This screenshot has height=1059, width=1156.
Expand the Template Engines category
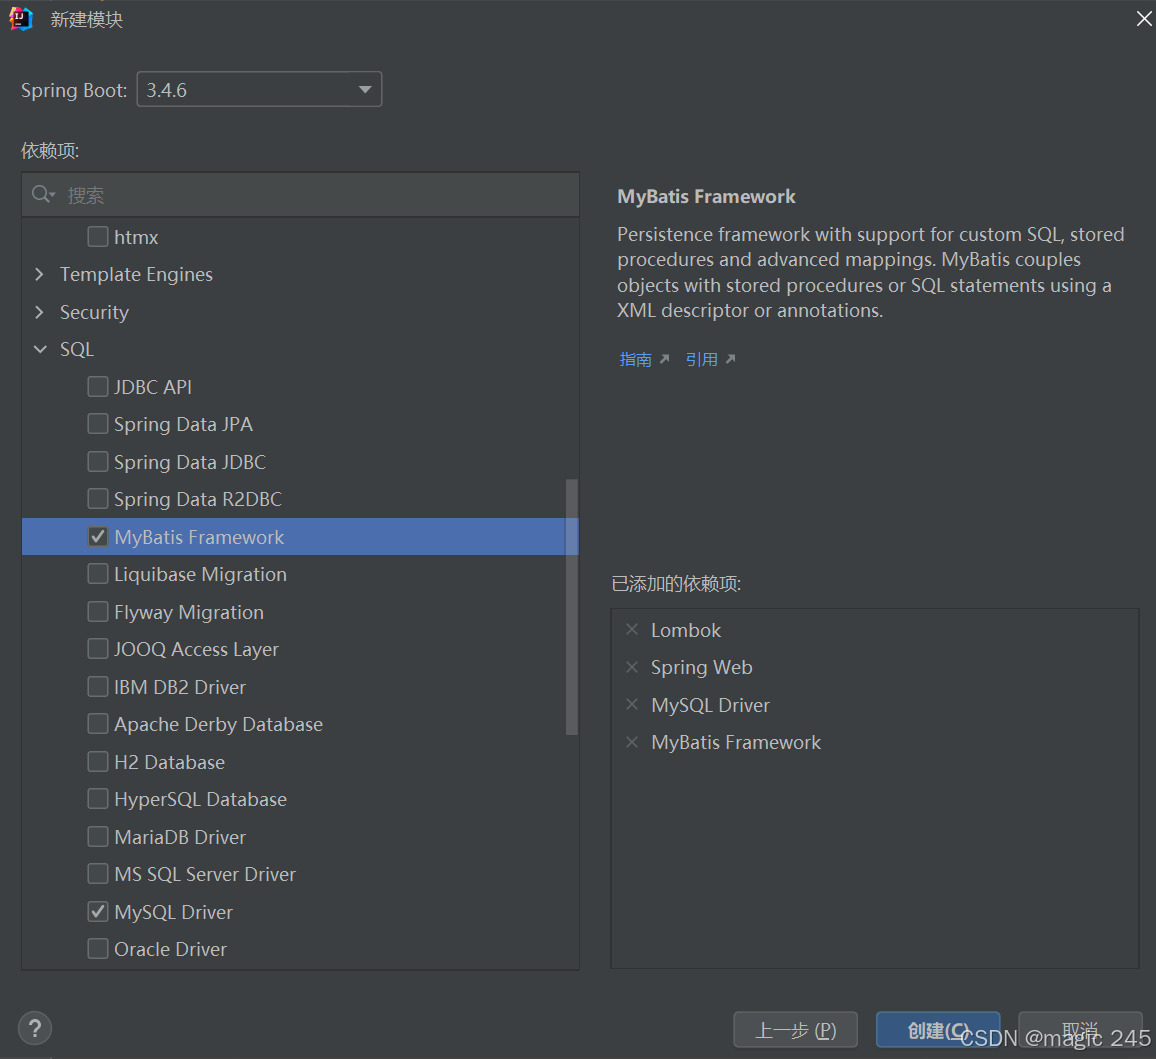[40, 274]
